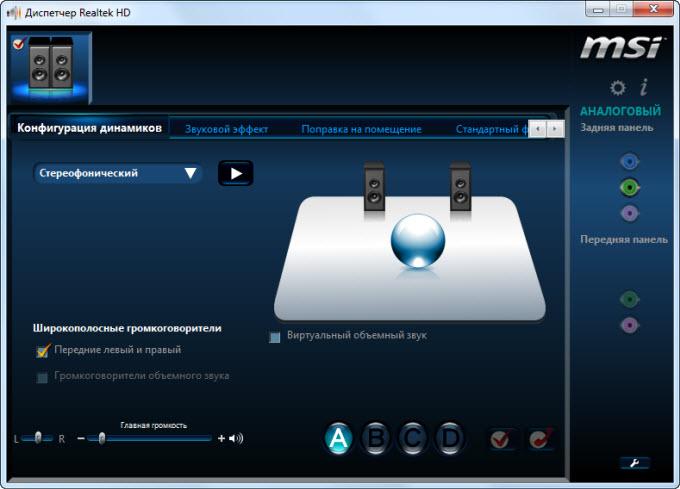
Task: Click green front panel jack
Action: 629,299
